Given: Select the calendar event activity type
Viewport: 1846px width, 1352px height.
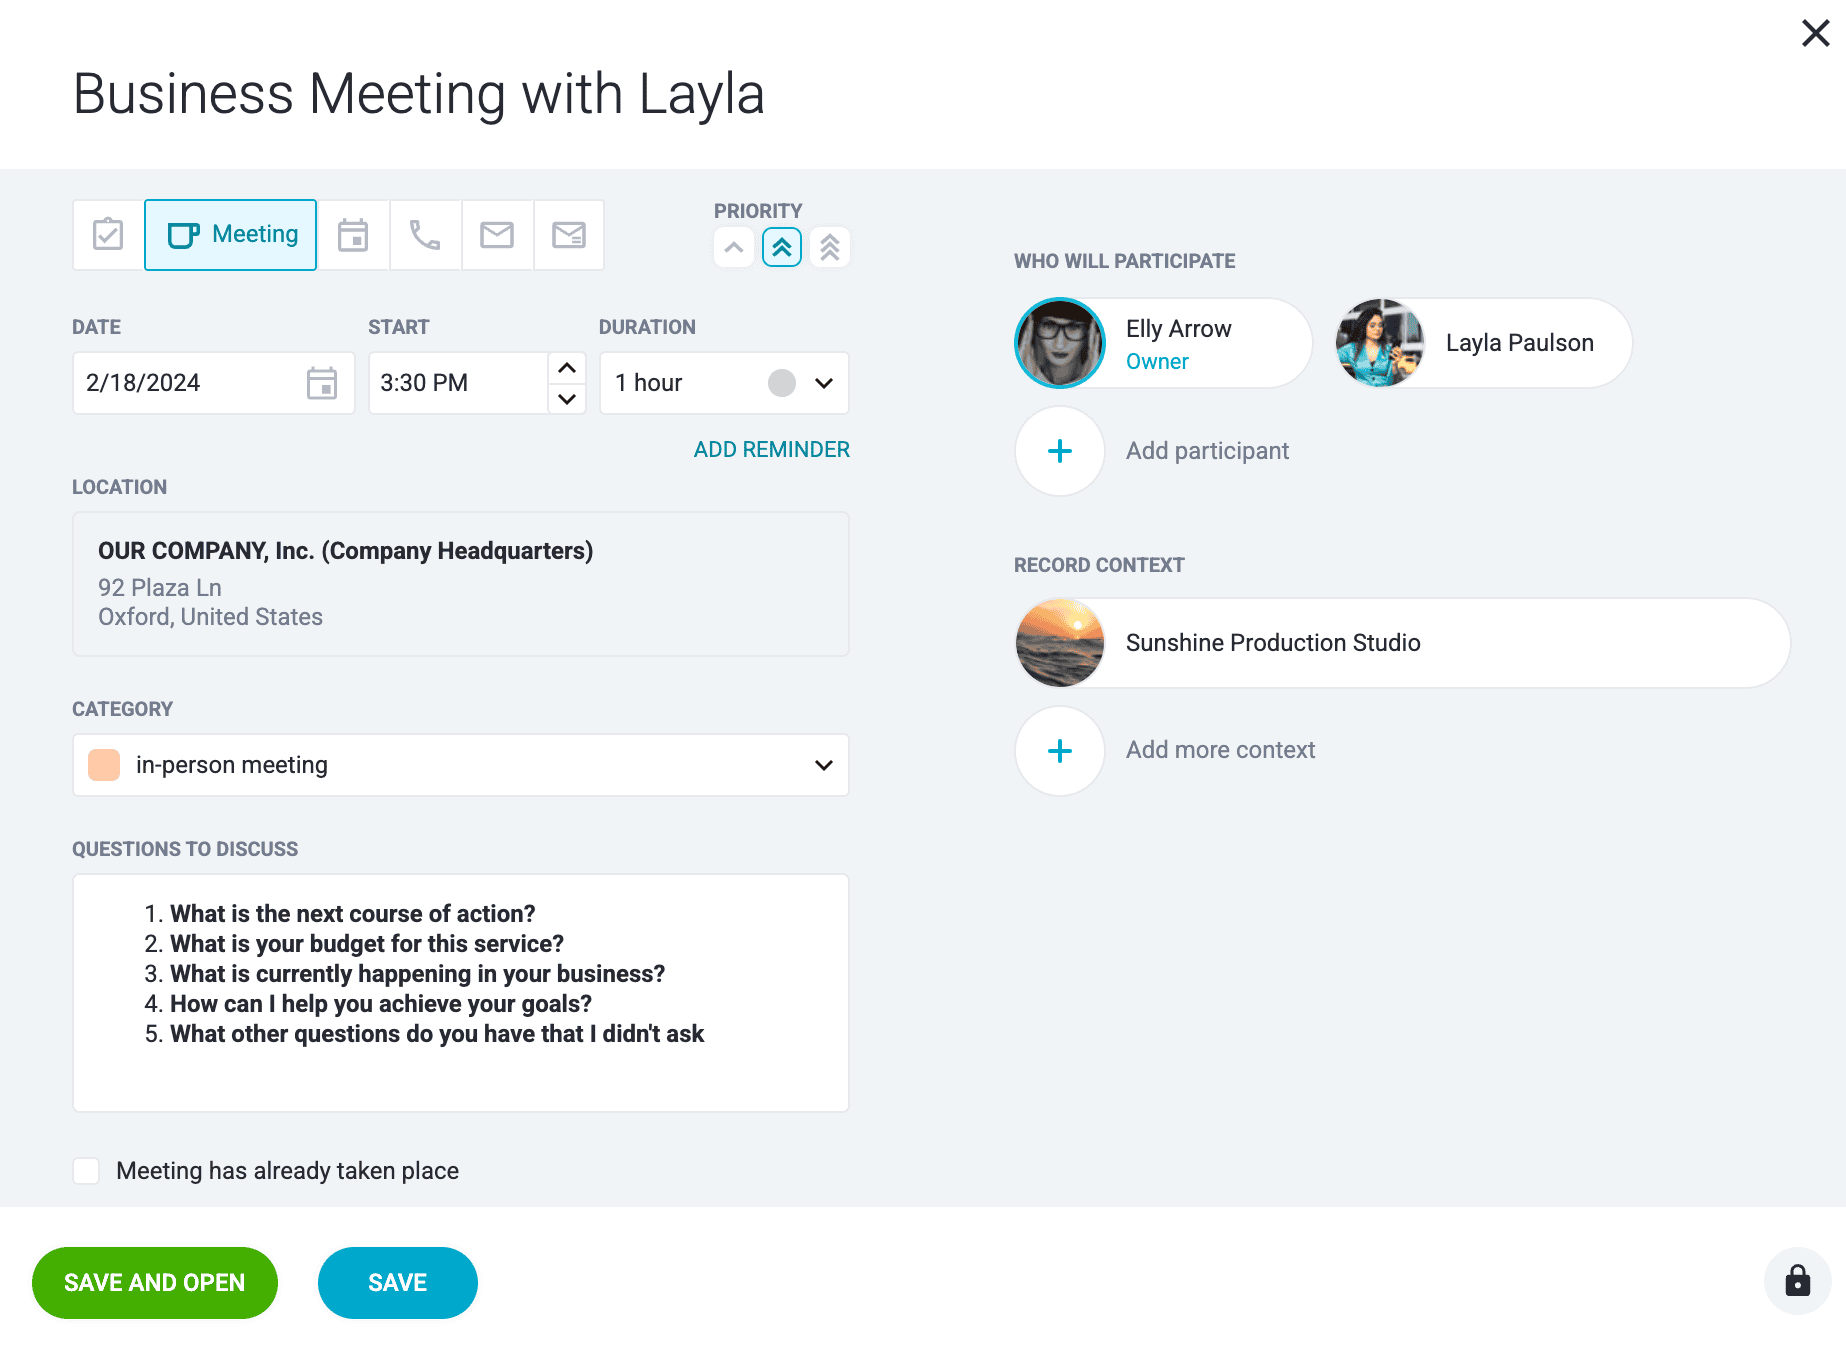Looking at the screenshot, I should coord(353,235).
